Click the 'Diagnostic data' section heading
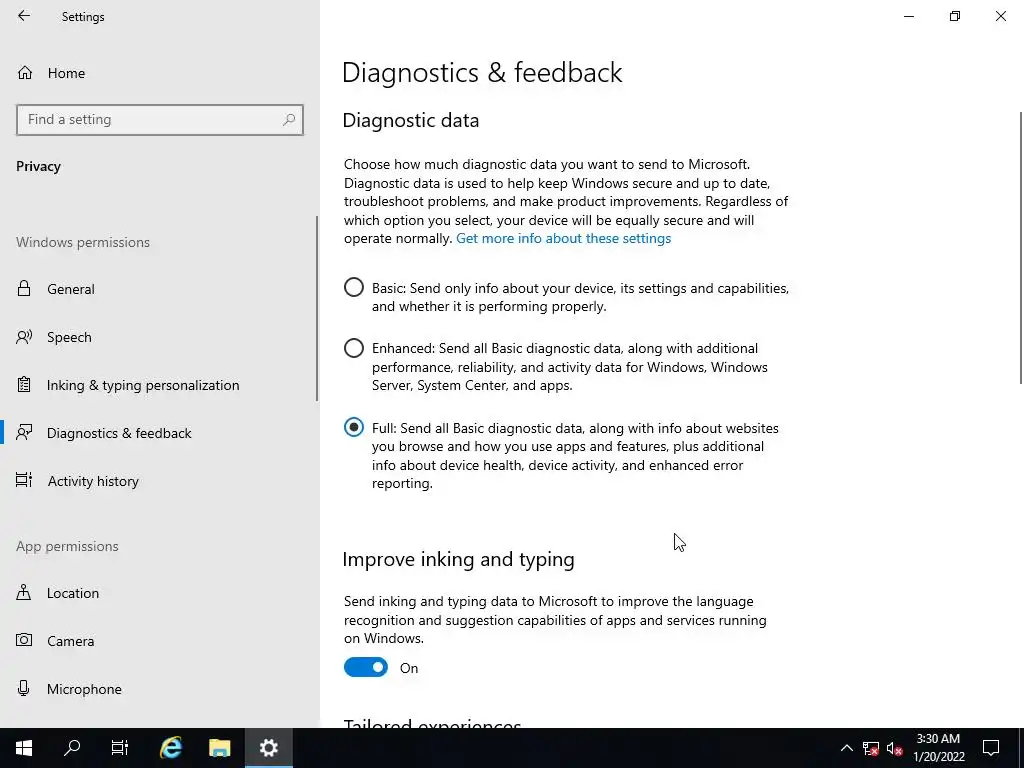 coord(411,120)
